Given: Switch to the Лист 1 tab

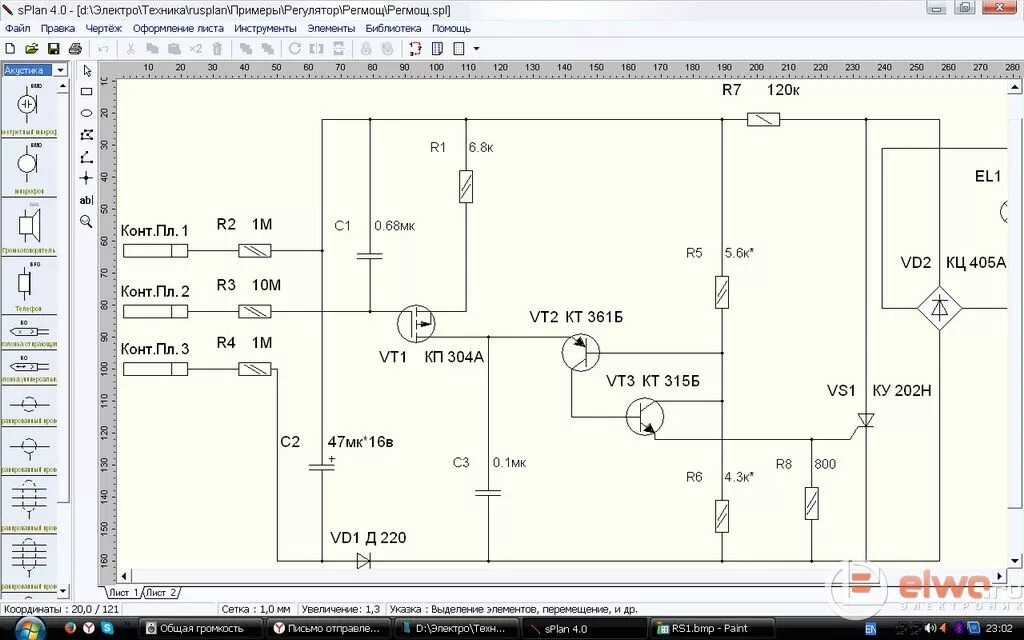Looking at the screenshot, I should [123, 592].
